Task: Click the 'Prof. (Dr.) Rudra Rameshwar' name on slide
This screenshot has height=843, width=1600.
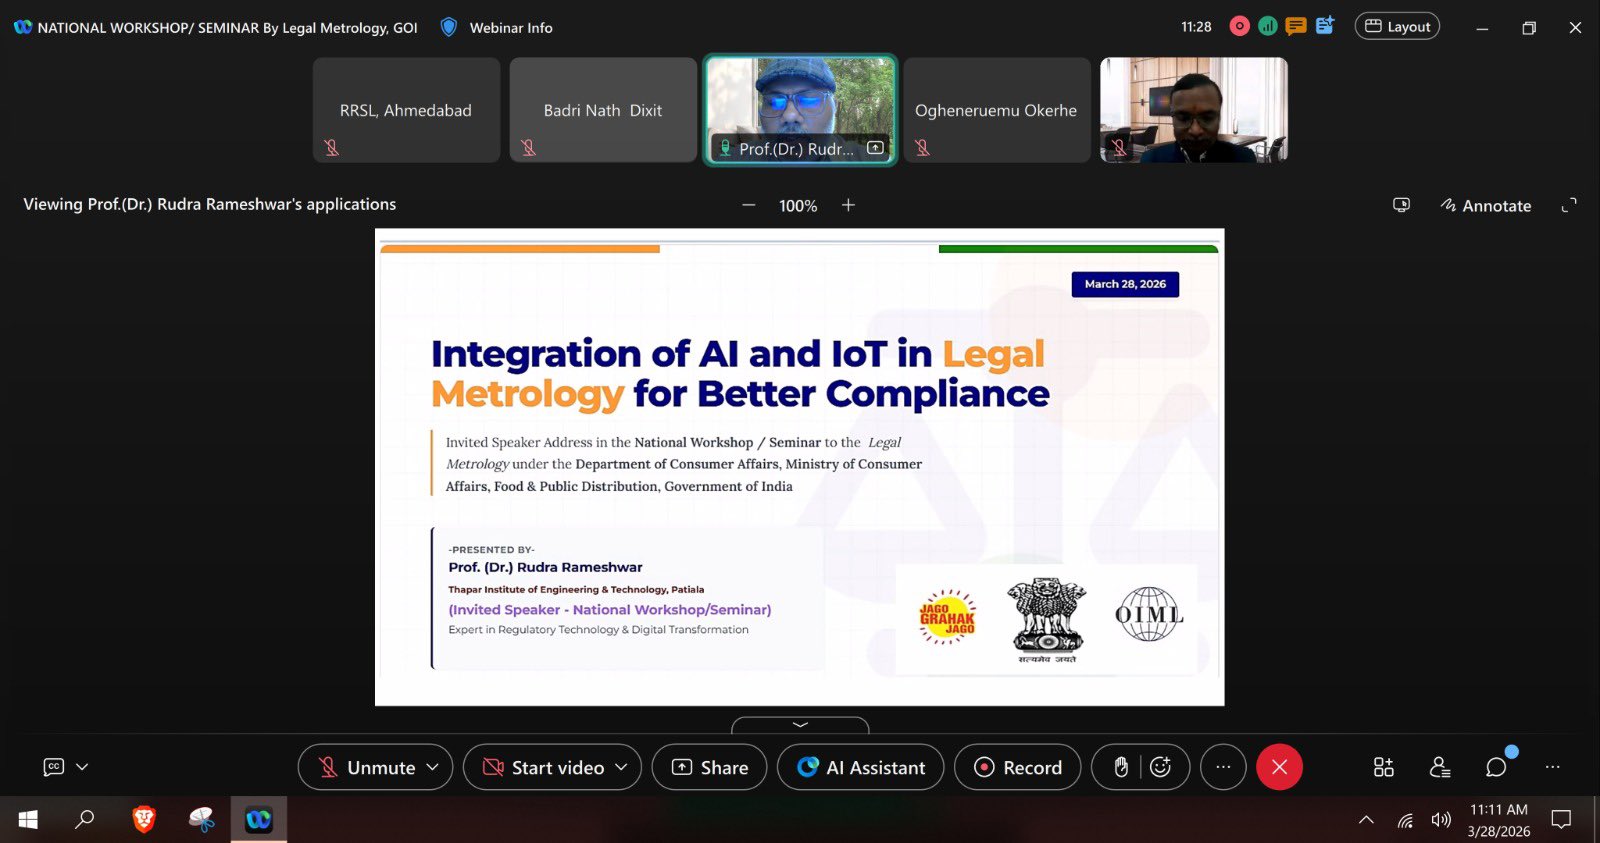Action: coord(545,567)
